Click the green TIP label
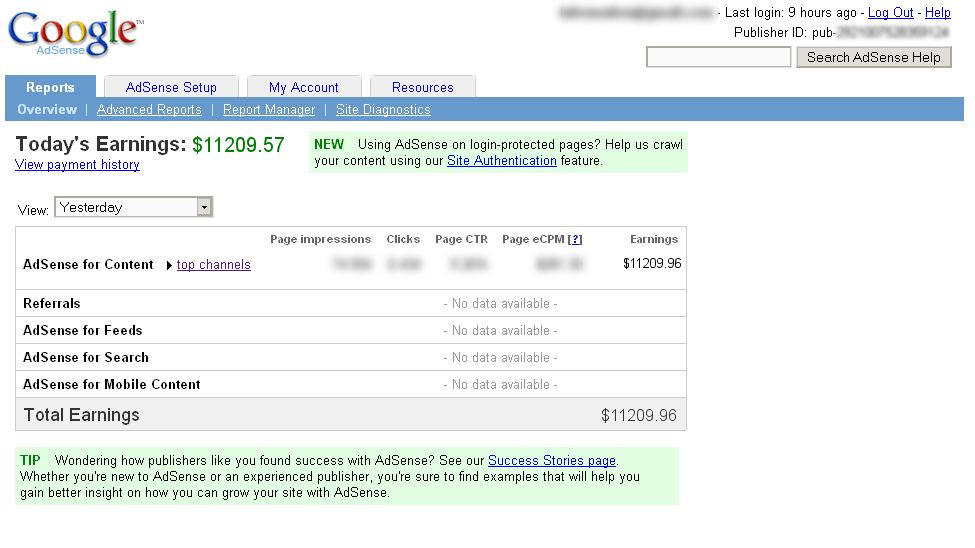Image resolution: width=975 pixels, height=548 pixels. pos(30,460)
